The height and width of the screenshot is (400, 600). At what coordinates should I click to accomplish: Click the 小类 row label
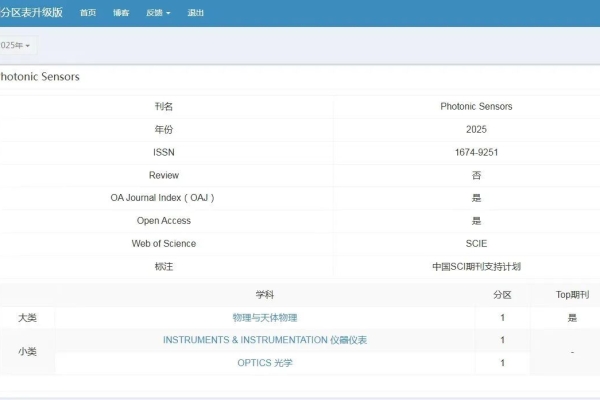[x=27, y=351]
